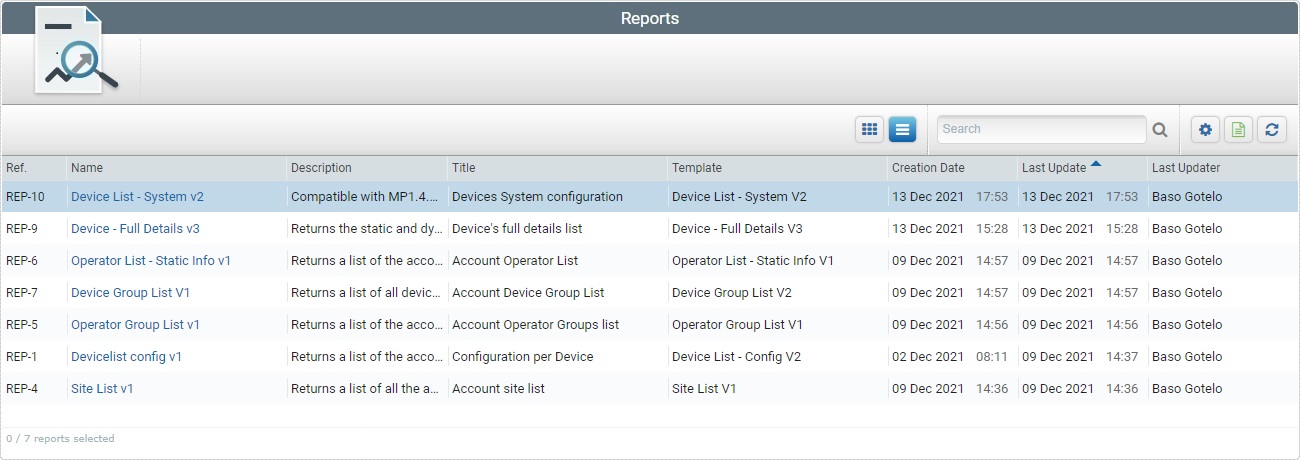Sort by Ref. column header
This screenshot has height=460, width=1300.
point(33,168)
